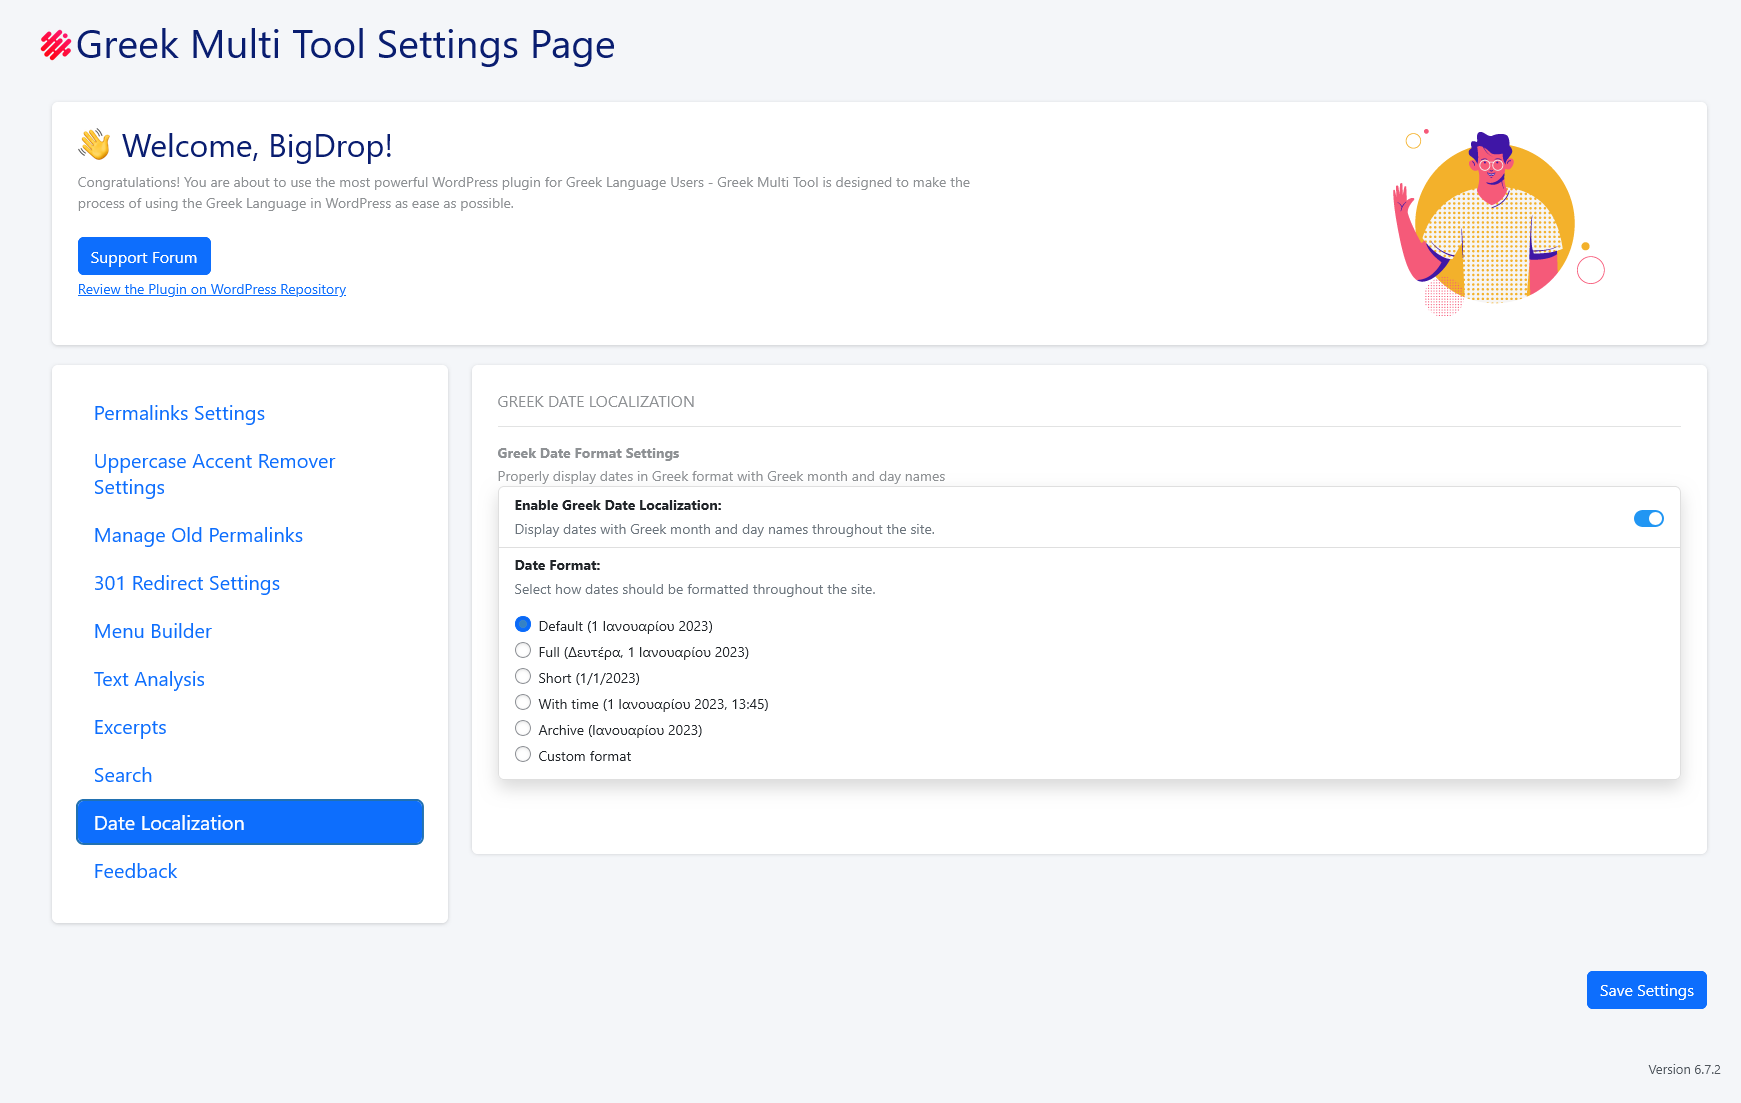This screenshot has width=1741, height=1103.
Task: Click the Support Forum button
Action: (144, 257)
